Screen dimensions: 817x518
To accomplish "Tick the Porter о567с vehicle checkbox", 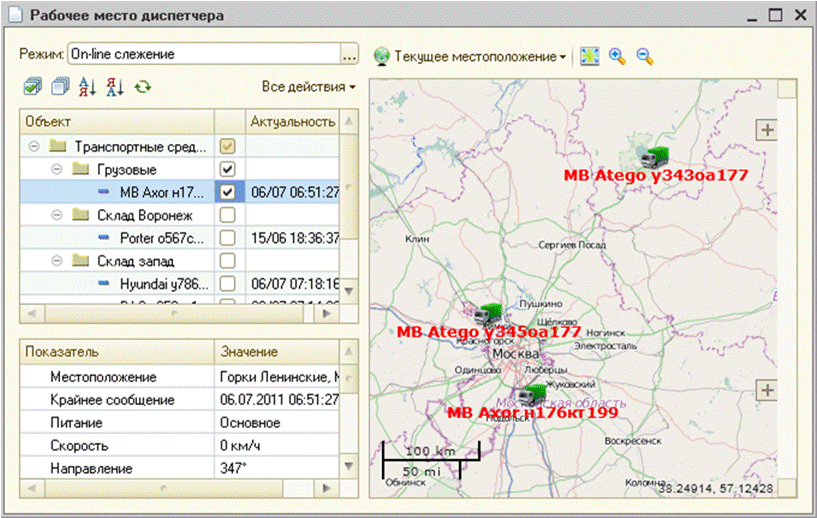I will (x=227, y=238).
